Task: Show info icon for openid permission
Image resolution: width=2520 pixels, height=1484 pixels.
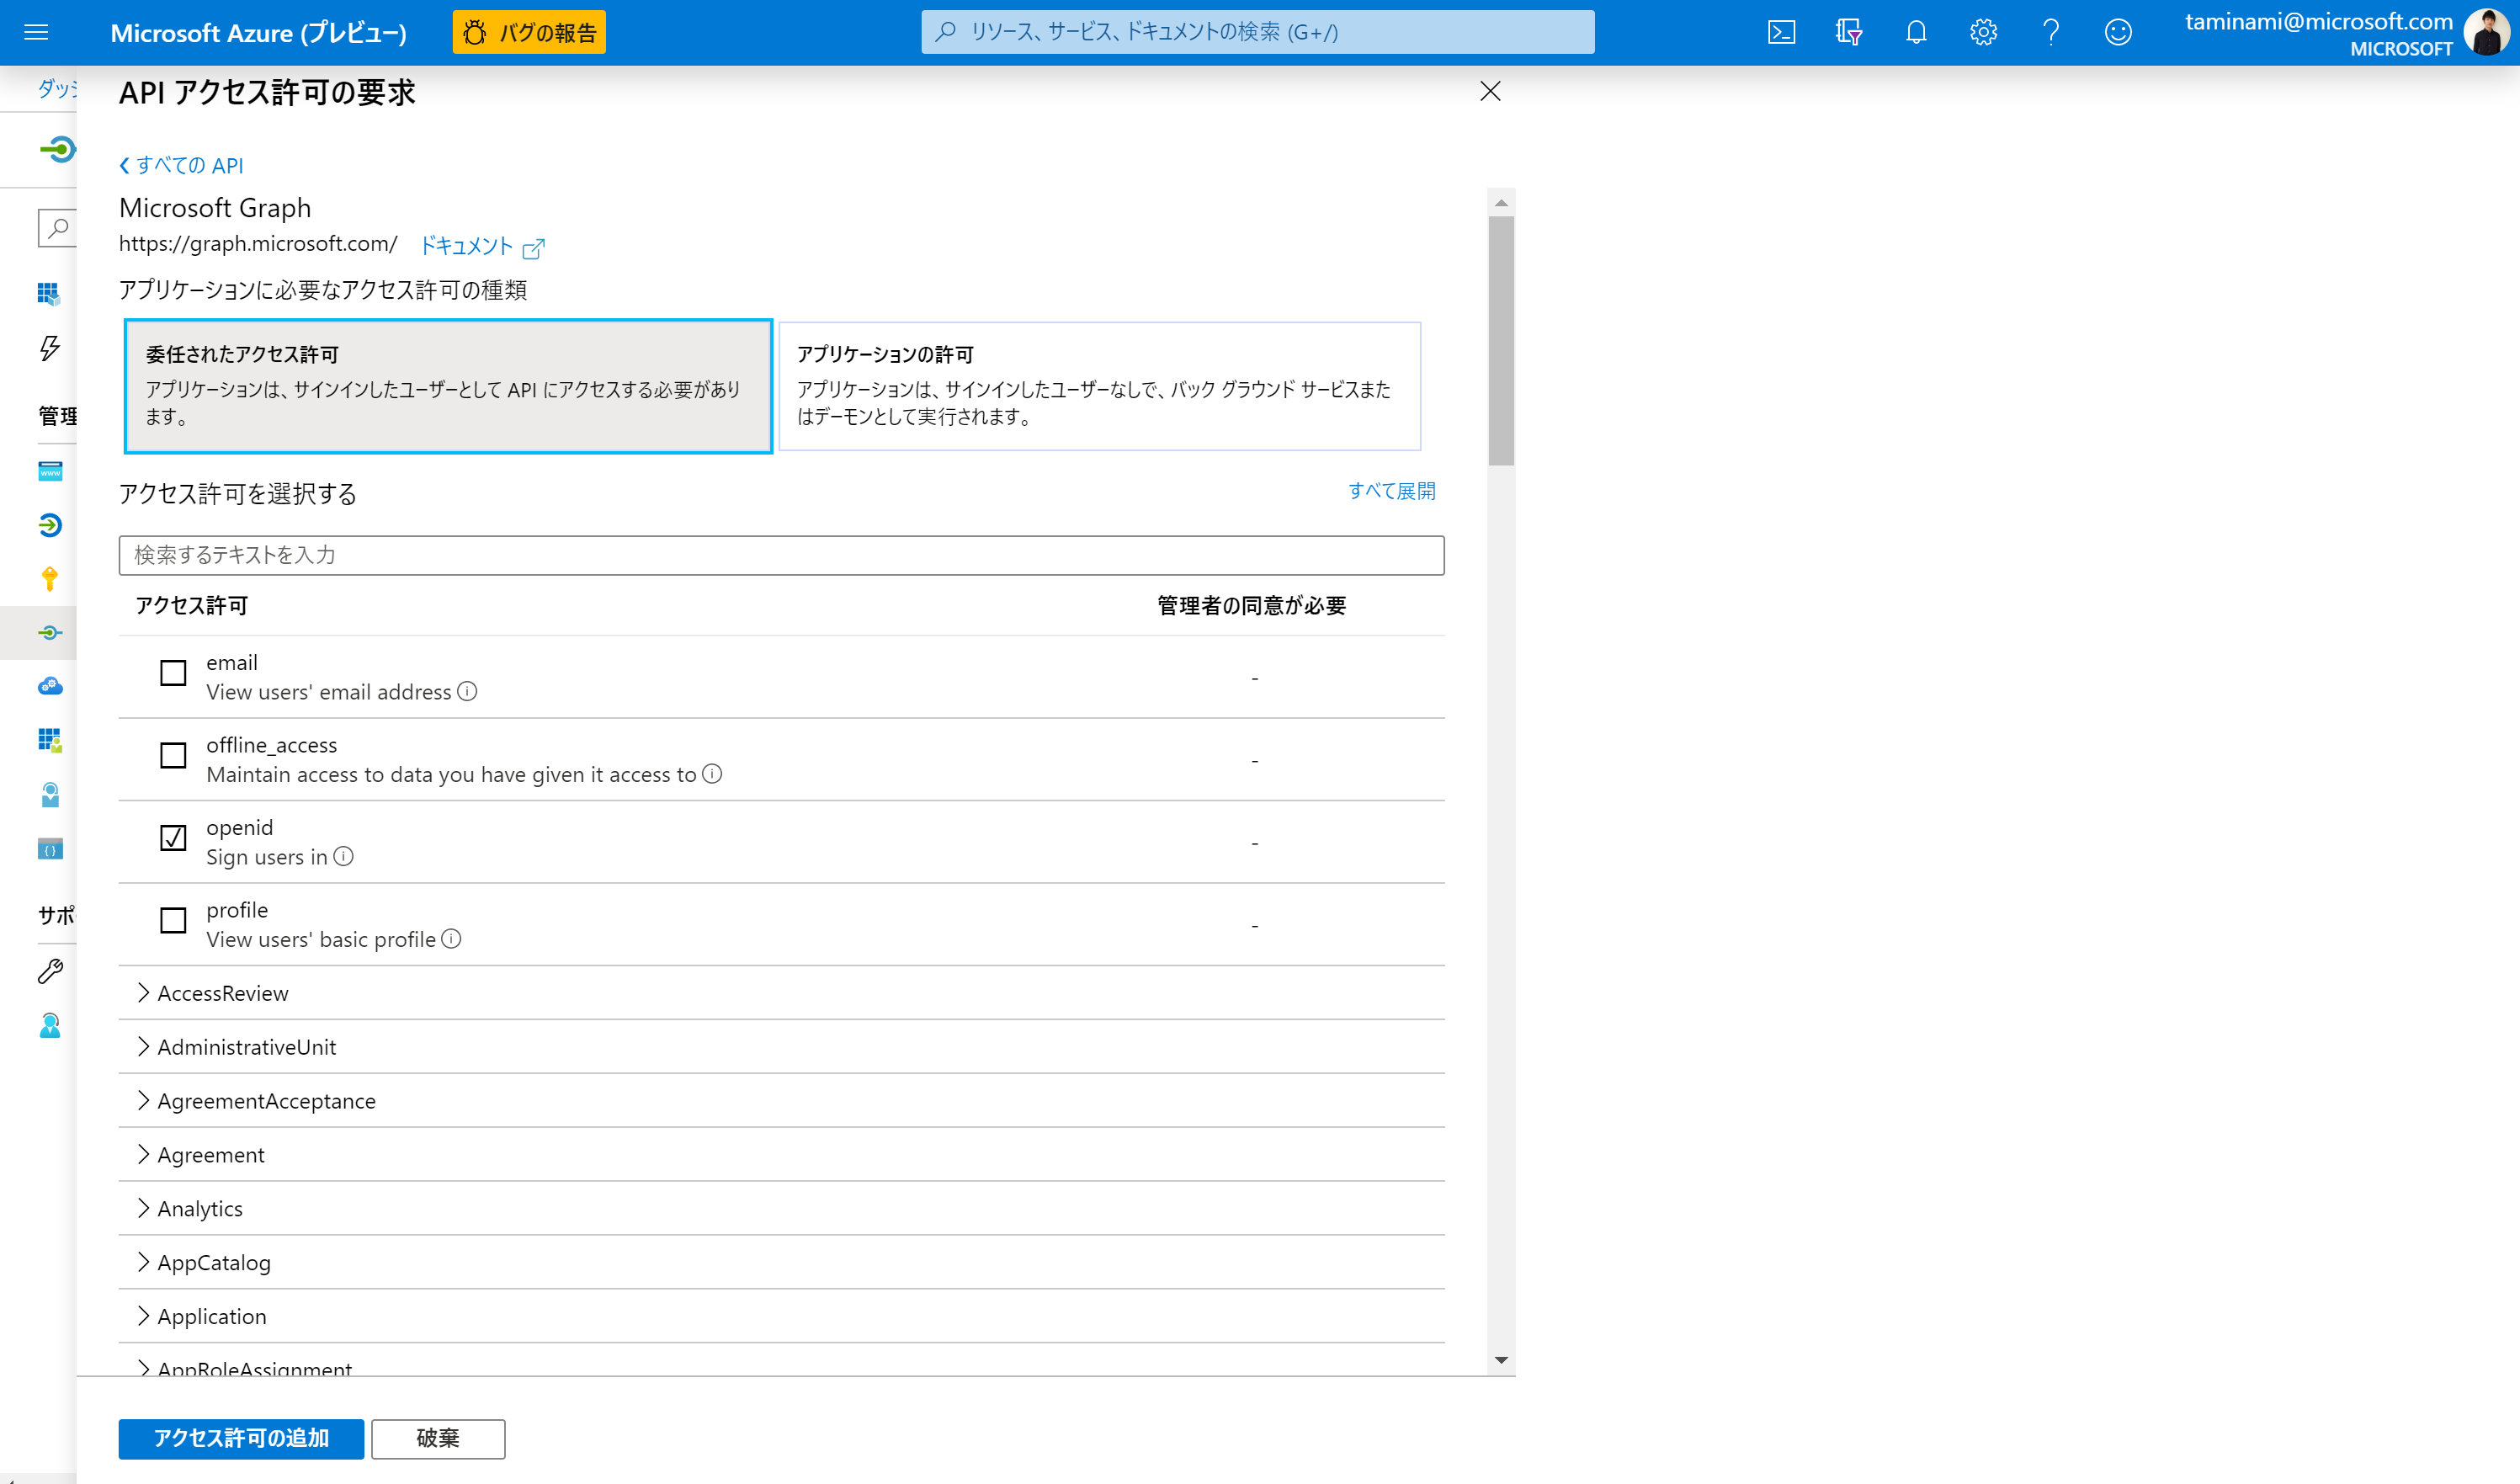Action: (343, 856)
